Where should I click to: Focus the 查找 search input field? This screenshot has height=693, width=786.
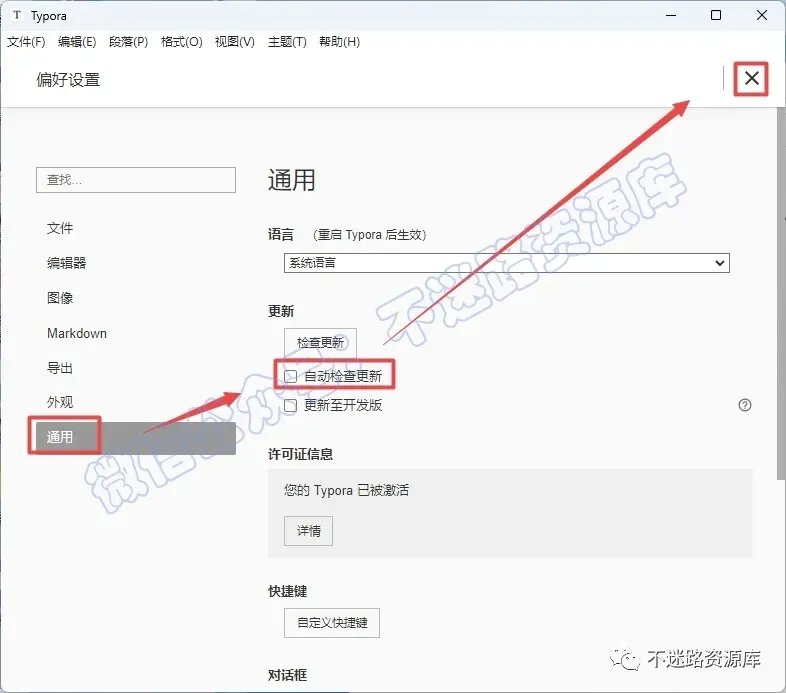136,180
